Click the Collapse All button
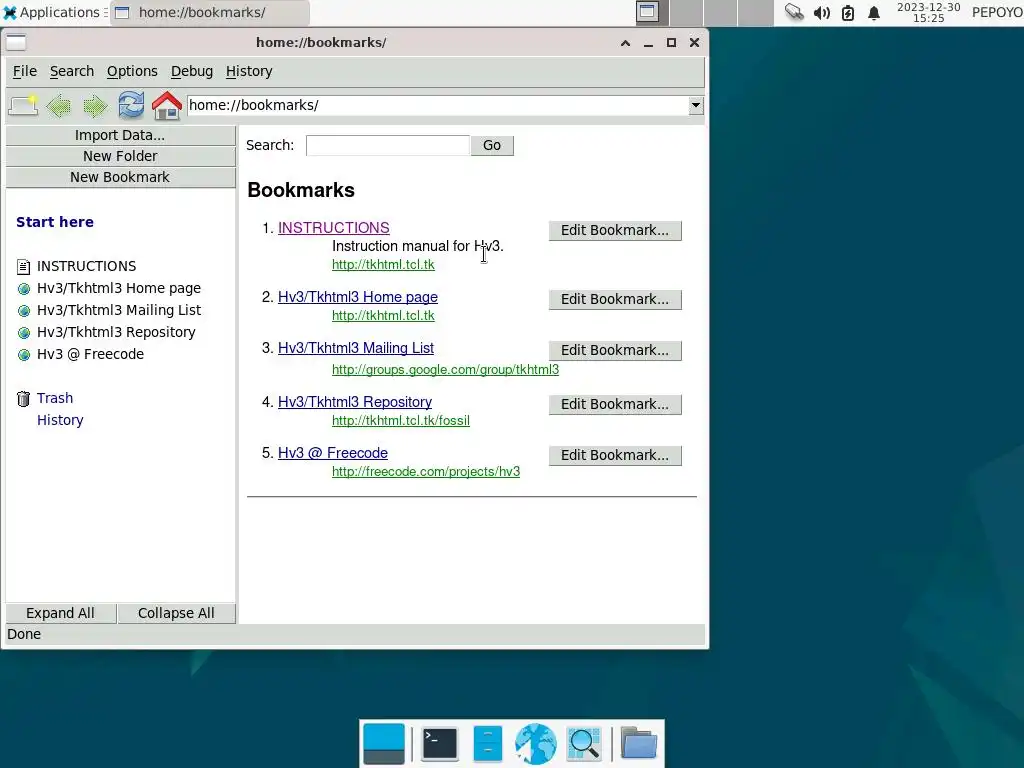This screenshot has height=768, width=1024. pyautogui.click(x=176, y=613)
